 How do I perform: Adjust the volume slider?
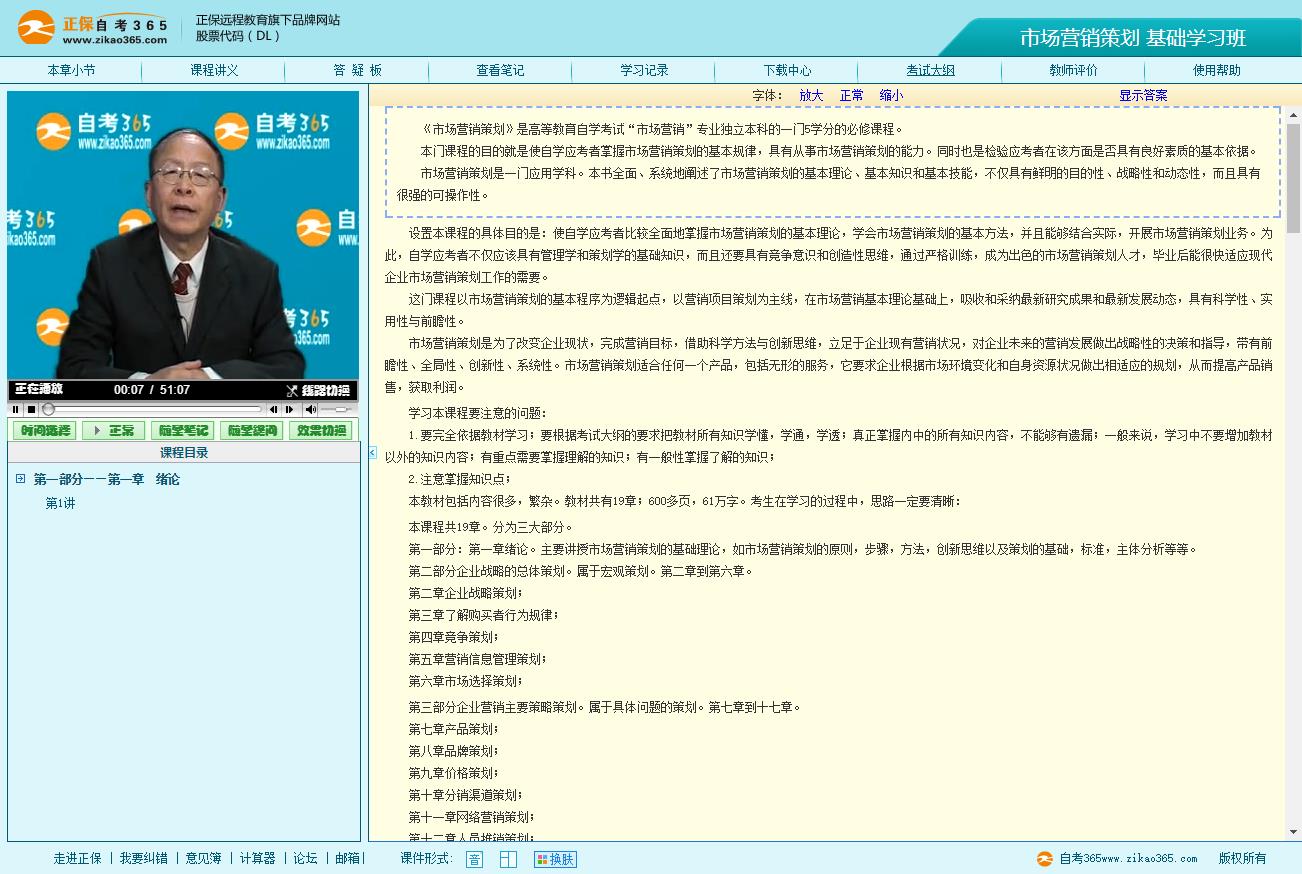(337, 410)
